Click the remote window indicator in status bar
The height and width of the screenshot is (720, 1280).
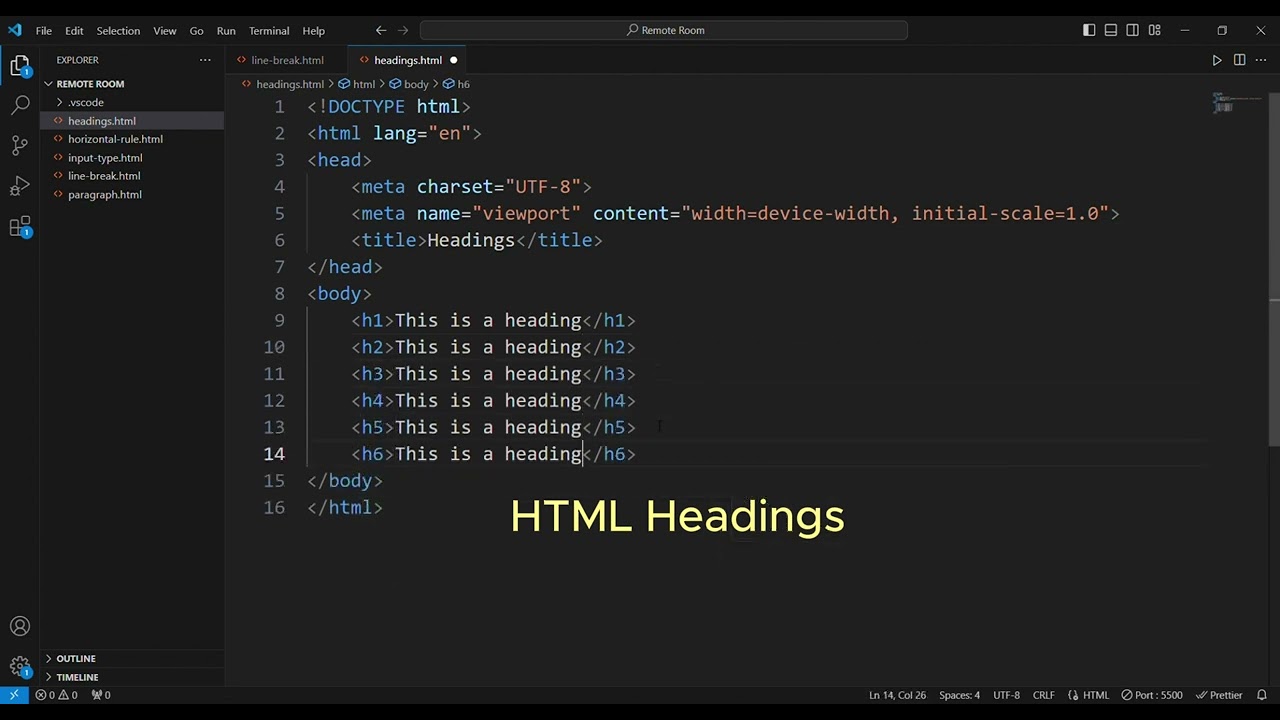[14, 695]
